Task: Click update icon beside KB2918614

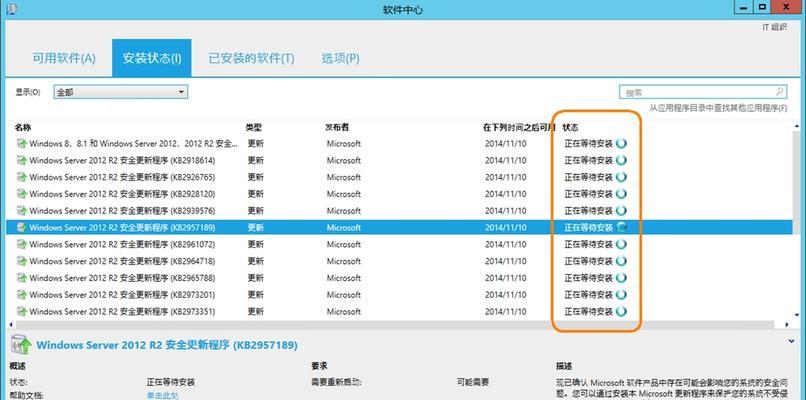Action: point(22,160)
